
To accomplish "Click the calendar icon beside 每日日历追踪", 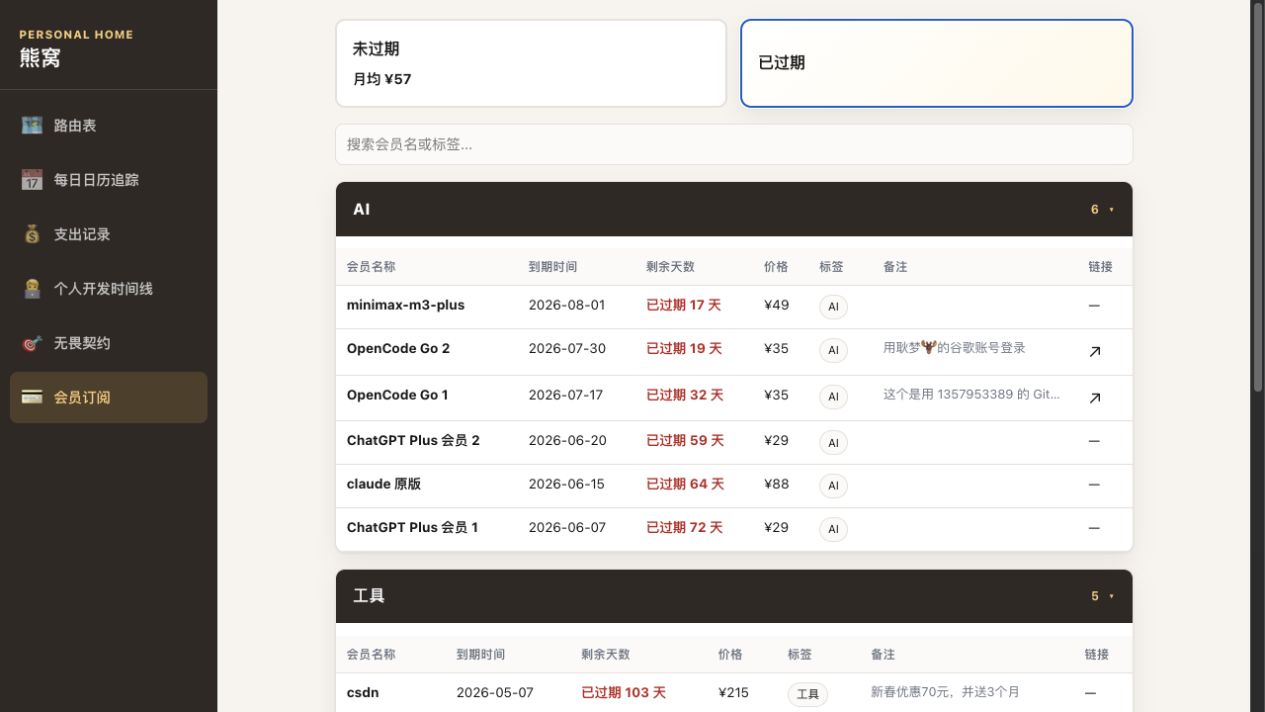I will pyautogui.click(x=32, y=180).
